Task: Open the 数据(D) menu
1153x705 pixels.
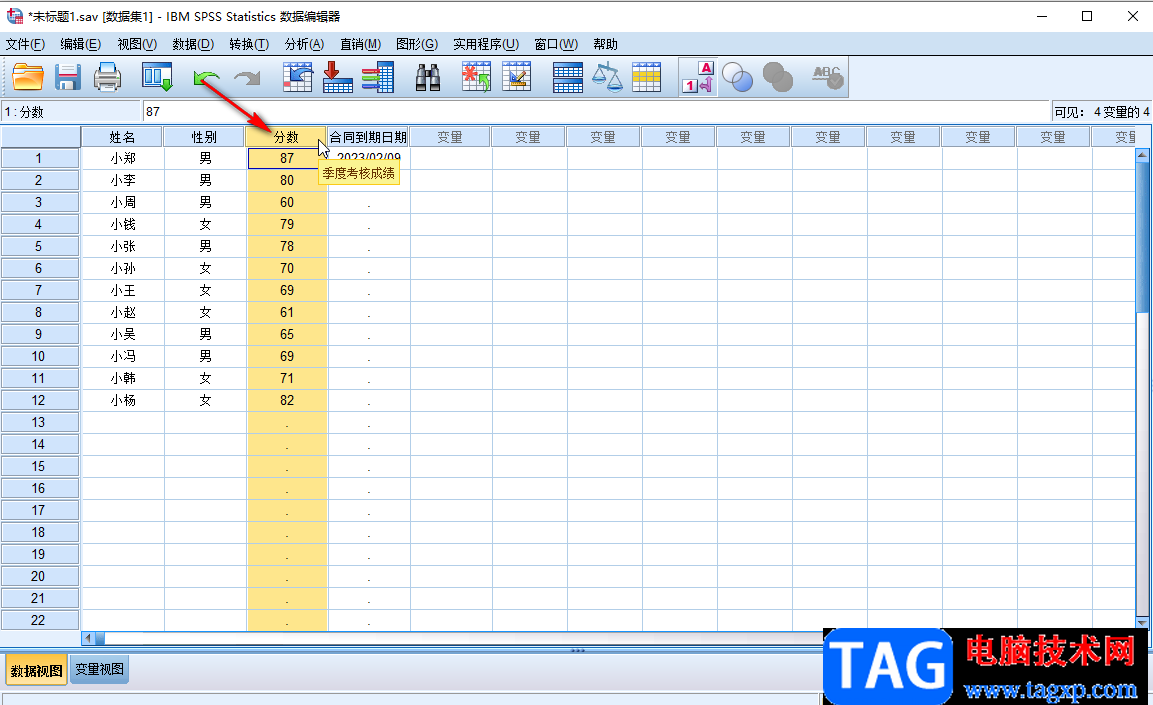Action: tap(193, 44)
